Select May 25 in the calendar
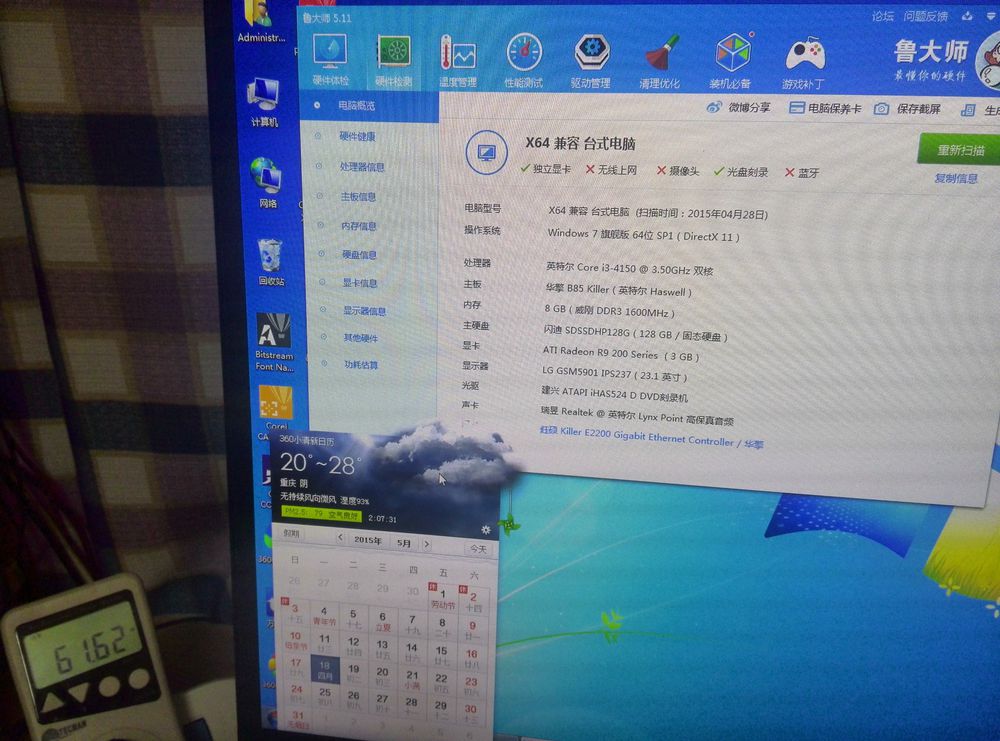The image size is (1000, 741). [325, 696]
